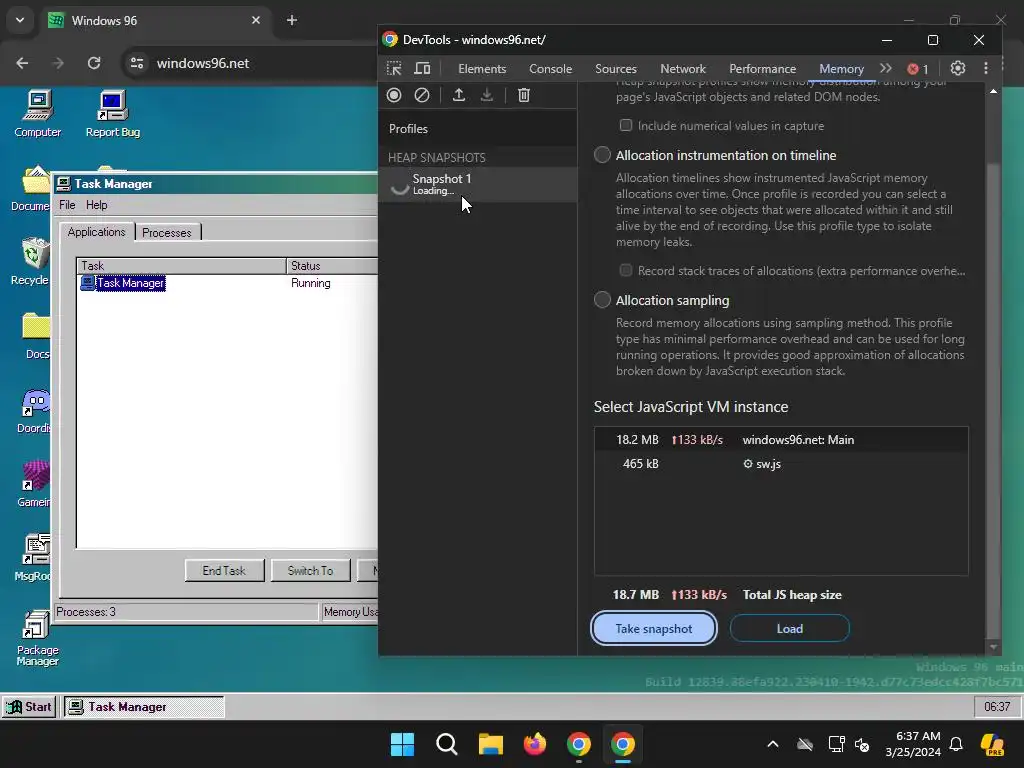1024x768 pixels.
Task: Open a new browser tab with plus
Action: 292,20
